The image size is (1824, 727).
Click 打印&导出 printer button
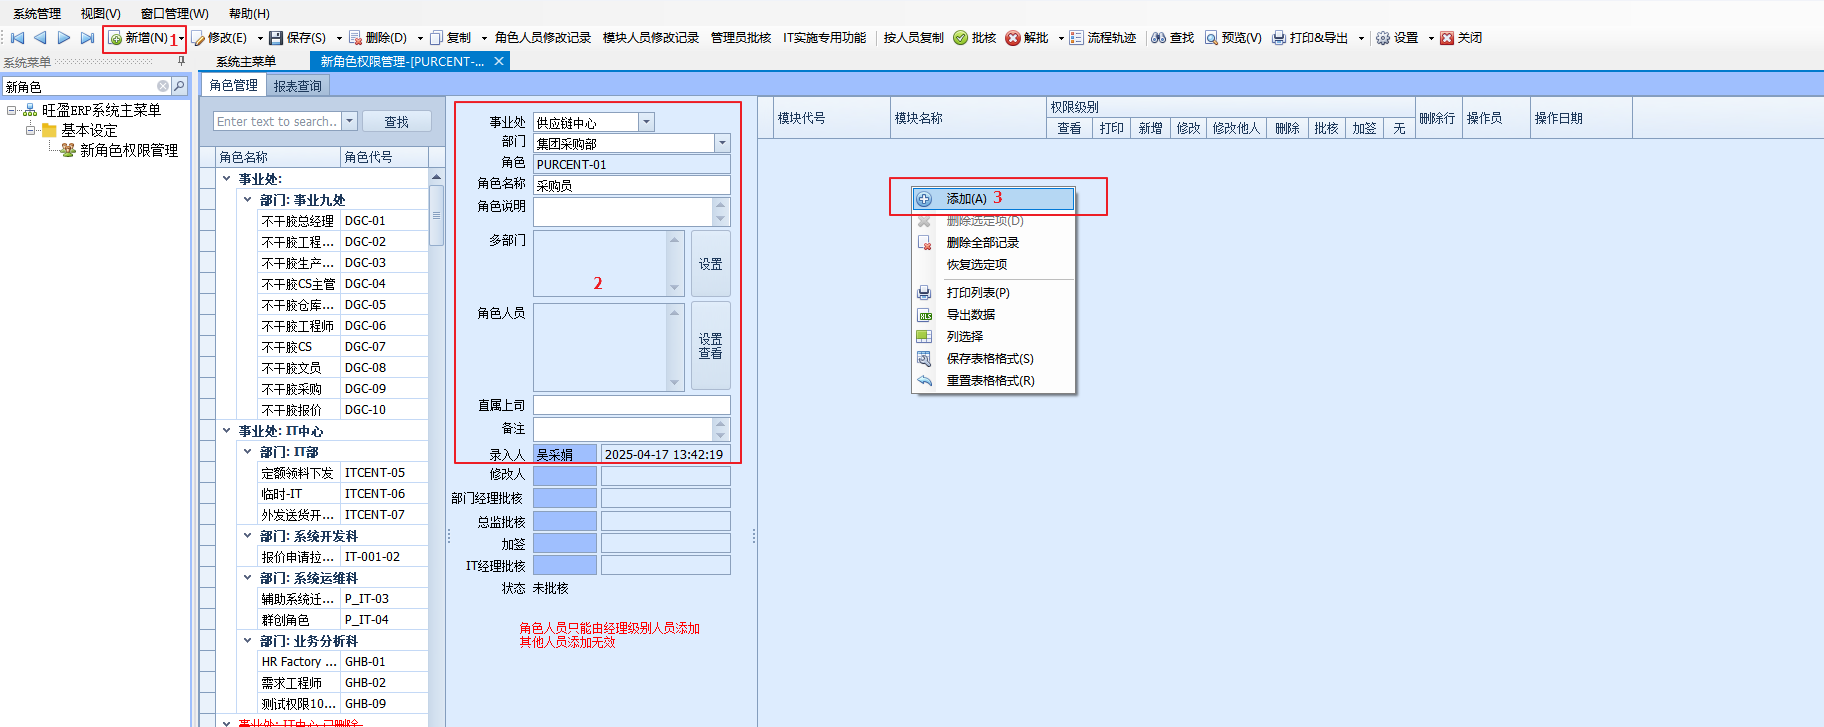click(1310, 38)
